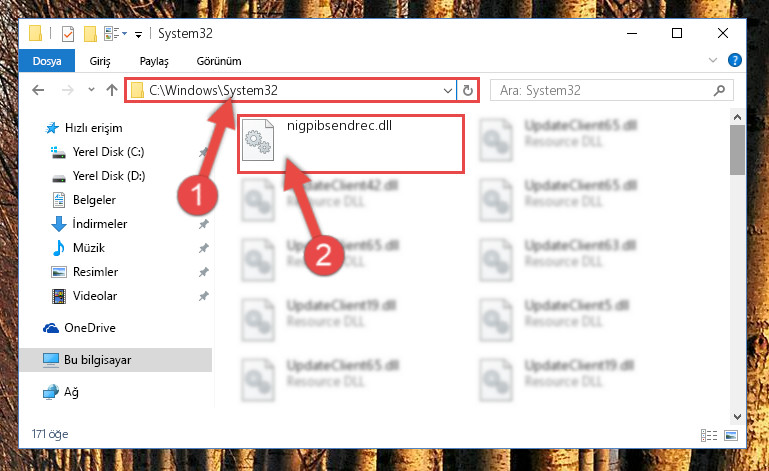Screen dimensions: 769x471
Task: Click Properties icon in quick access toolbar
Action: [x=68, y=34]
